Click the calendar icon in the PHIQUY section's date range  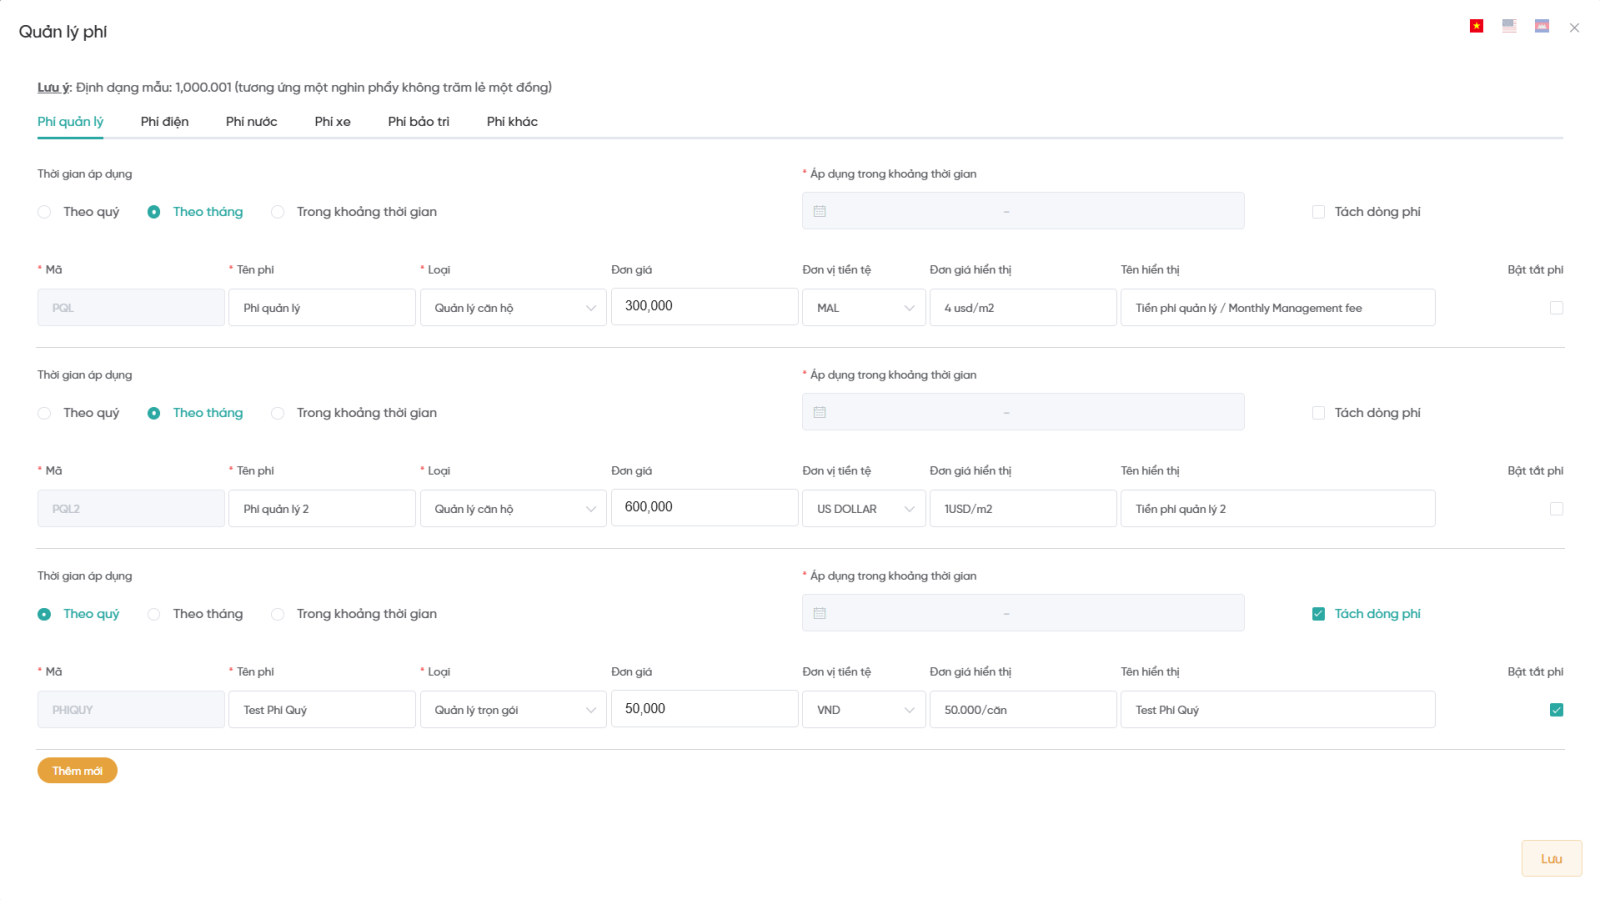click(x=820, y=613)
